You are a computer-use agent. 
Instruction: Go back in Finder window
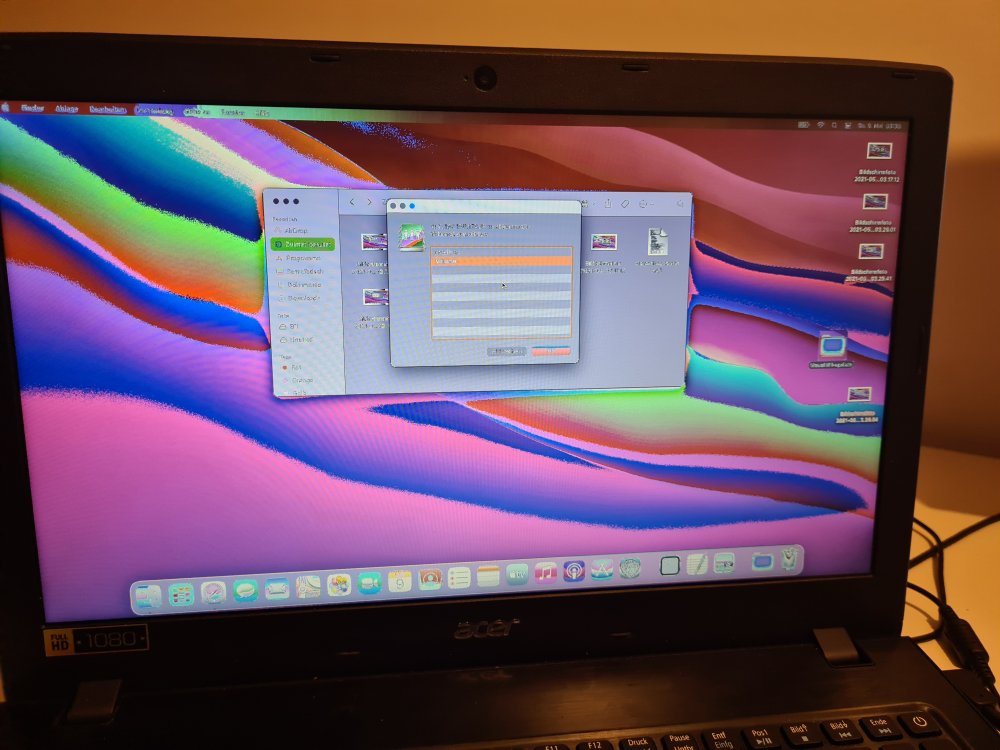coord(351,202)
